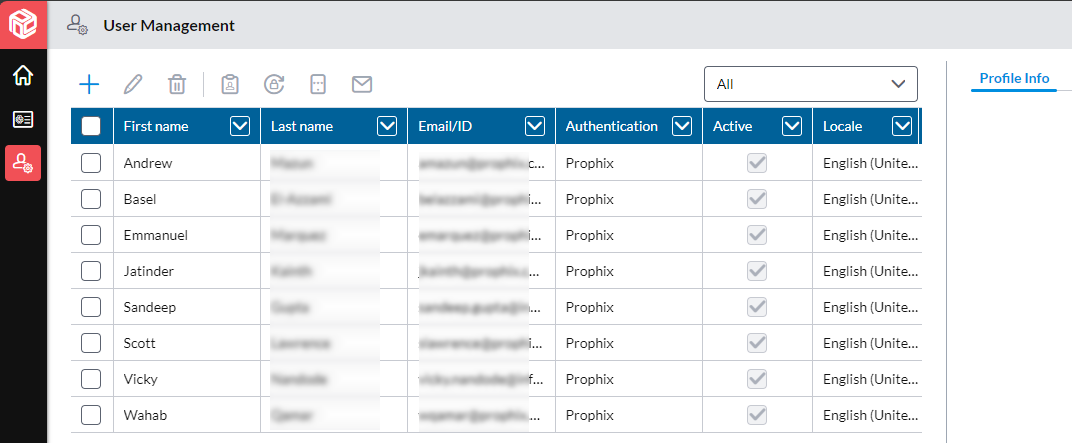
Task: Toggle Active checkbox in Andrew's row
Action: [757, 163]
